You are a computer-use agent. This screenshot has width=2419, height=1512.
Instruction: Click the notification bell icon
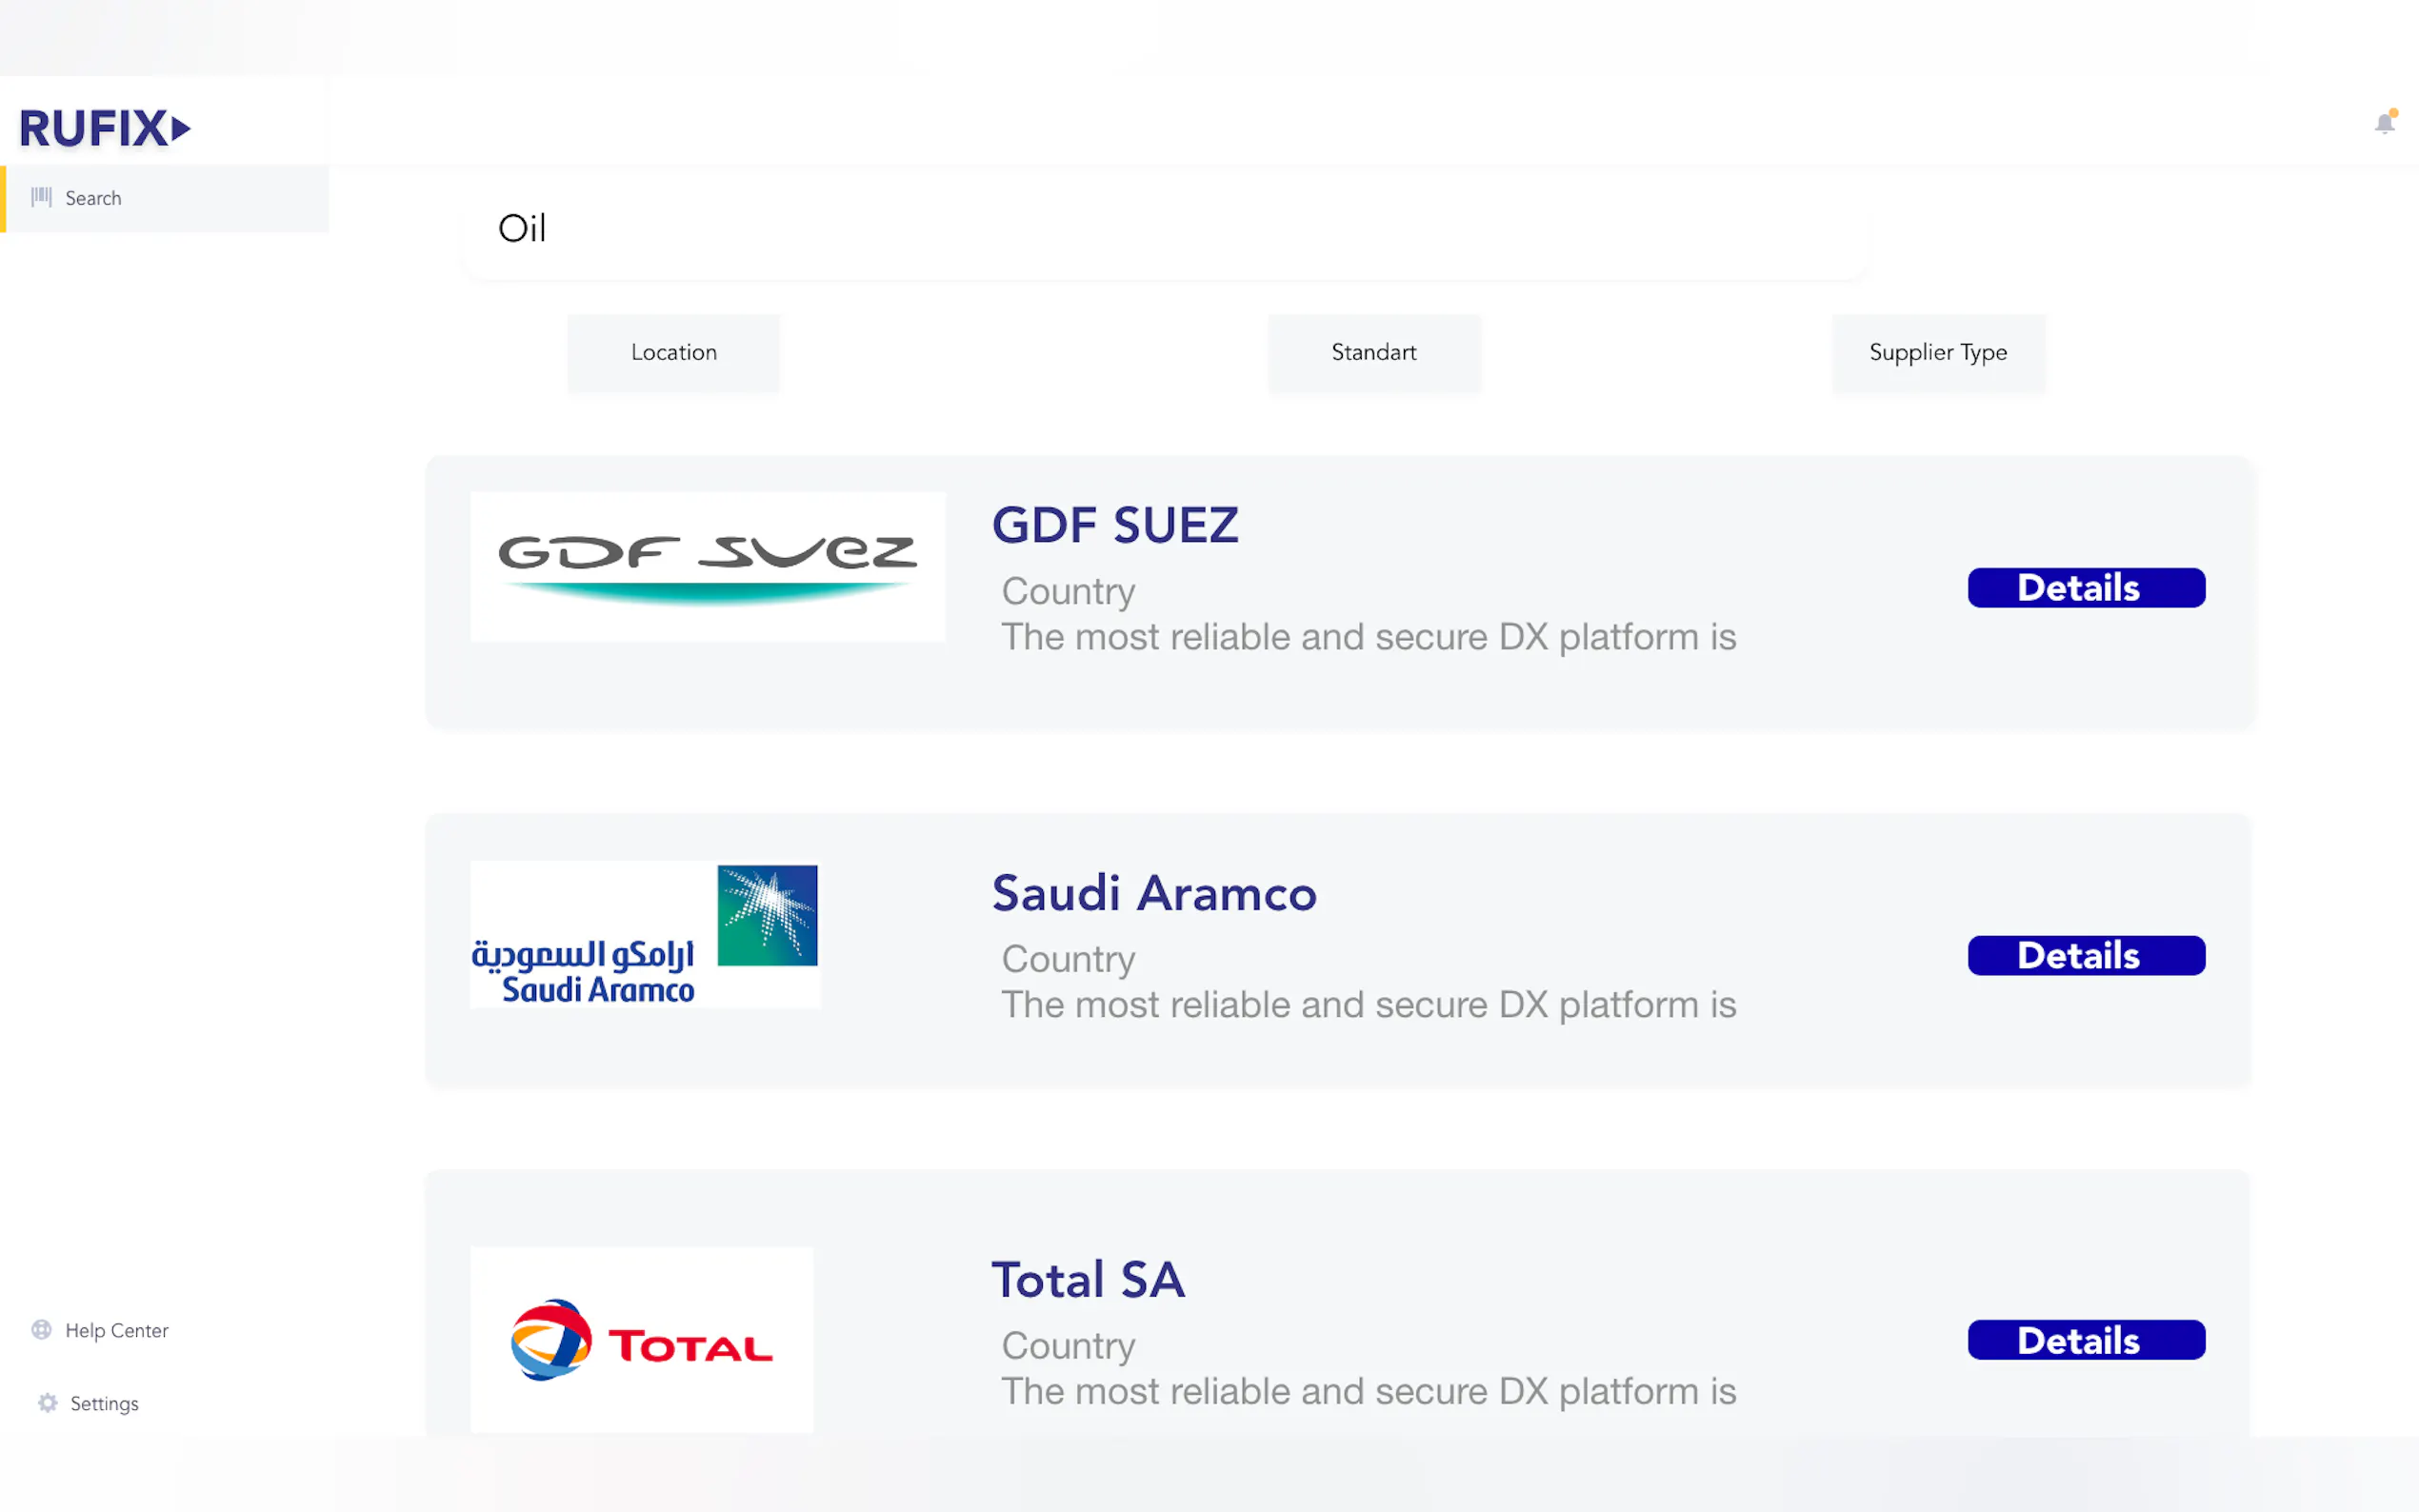(x=2385, y=123)
